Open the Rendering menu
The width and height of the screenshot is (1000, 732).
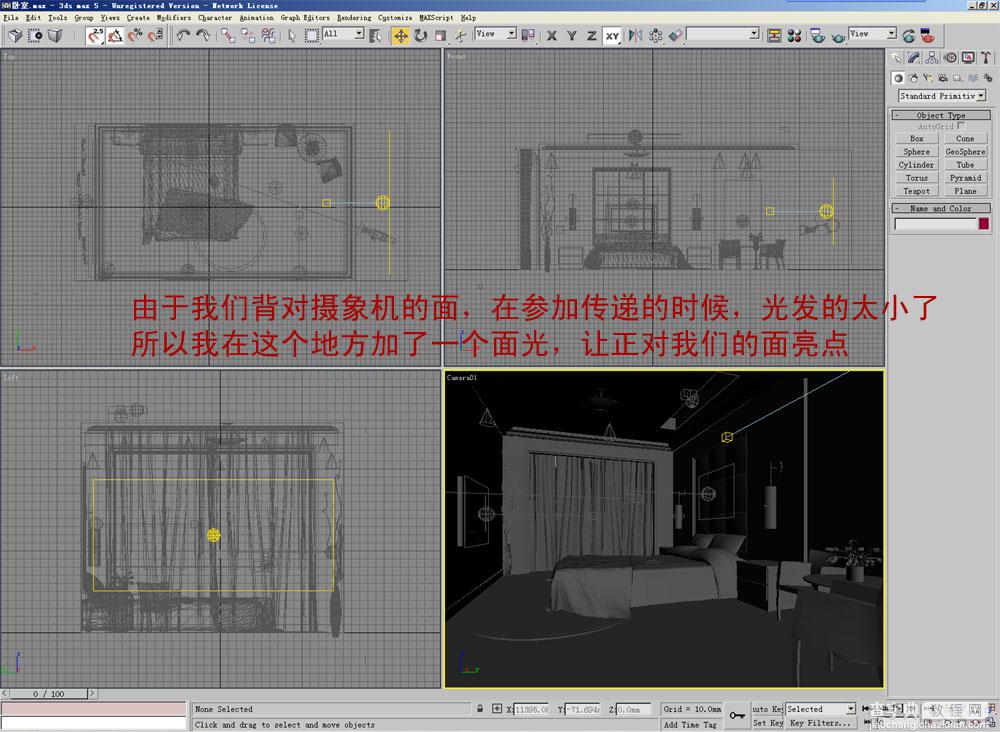click(x=354, y=18)
